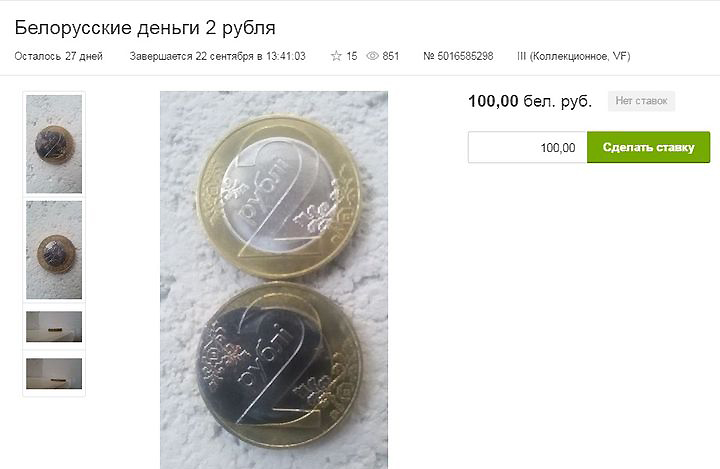
Task: Click the title Белорусские деньги 2 рубля
Action: (145, 28)
